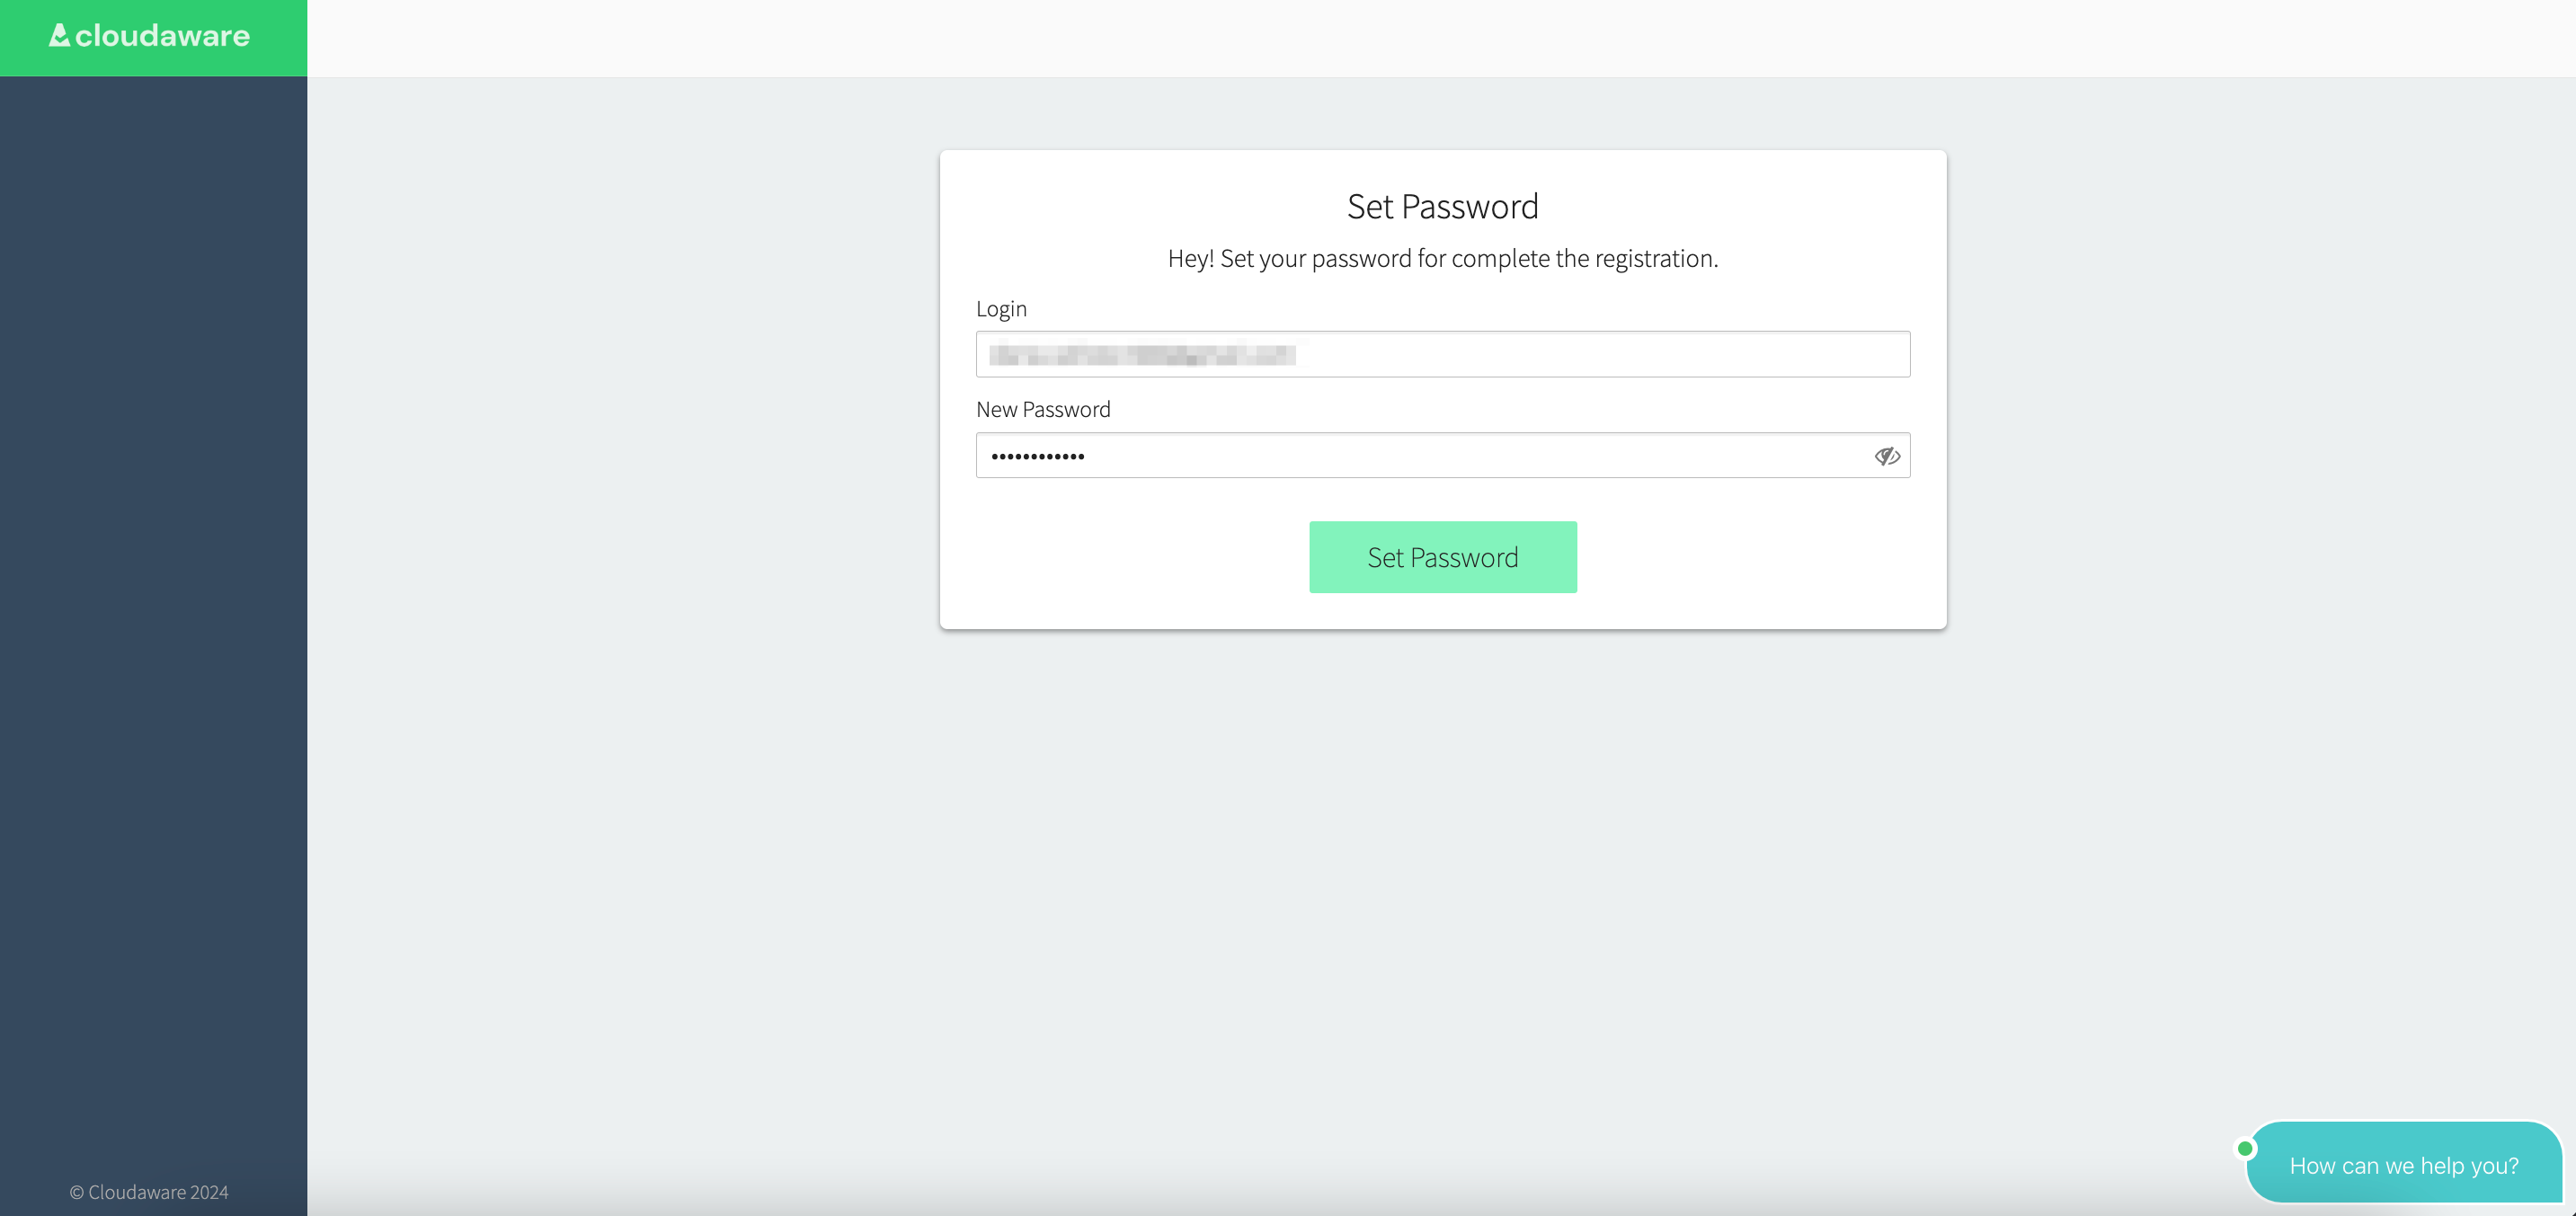Click the green triangle icon beside Cloudaware wordmark
2576x1216 pixels.
(x=58, y=34)
